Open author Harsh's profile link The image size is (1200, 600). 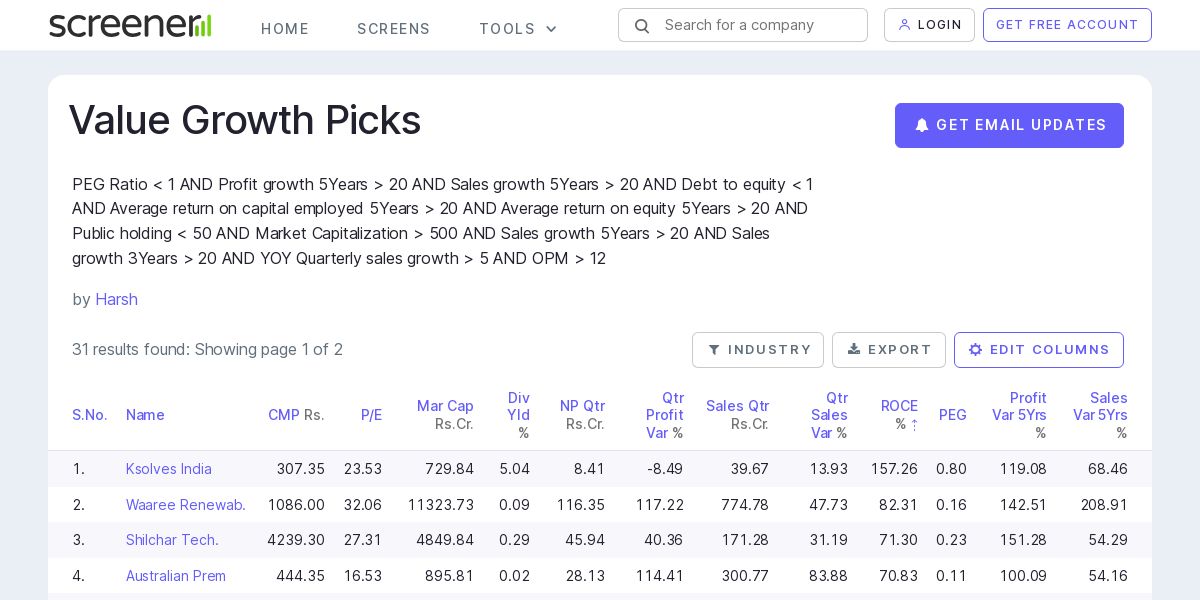[116, 299]
